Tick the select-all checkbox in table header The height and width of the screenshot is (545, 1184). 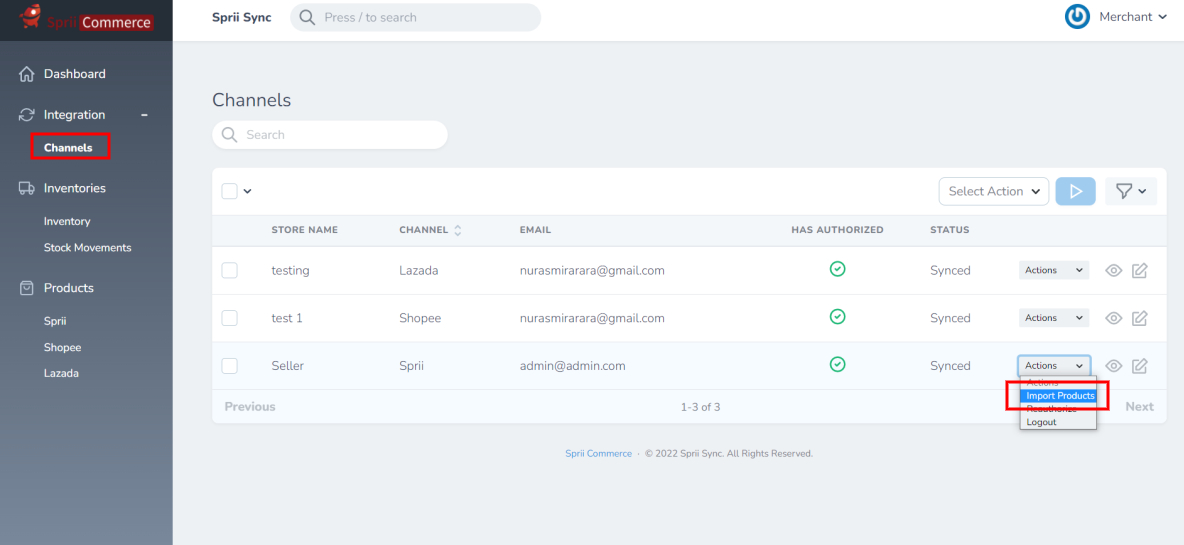(x=230, y=191)
